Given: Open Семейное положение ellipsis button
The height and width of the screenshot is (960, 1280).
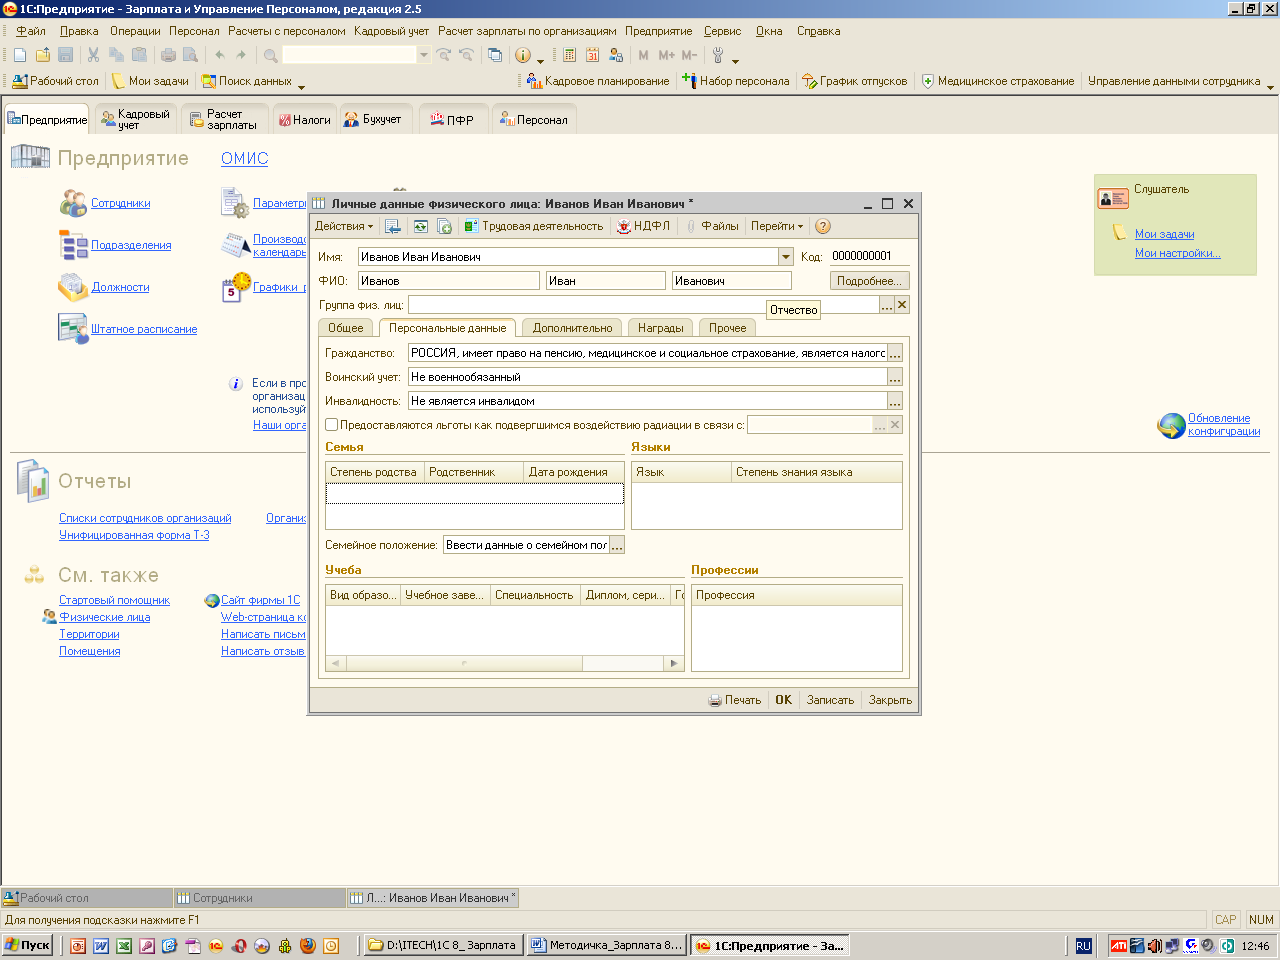Looking at the screenshot, I should (x=617, y=545).
